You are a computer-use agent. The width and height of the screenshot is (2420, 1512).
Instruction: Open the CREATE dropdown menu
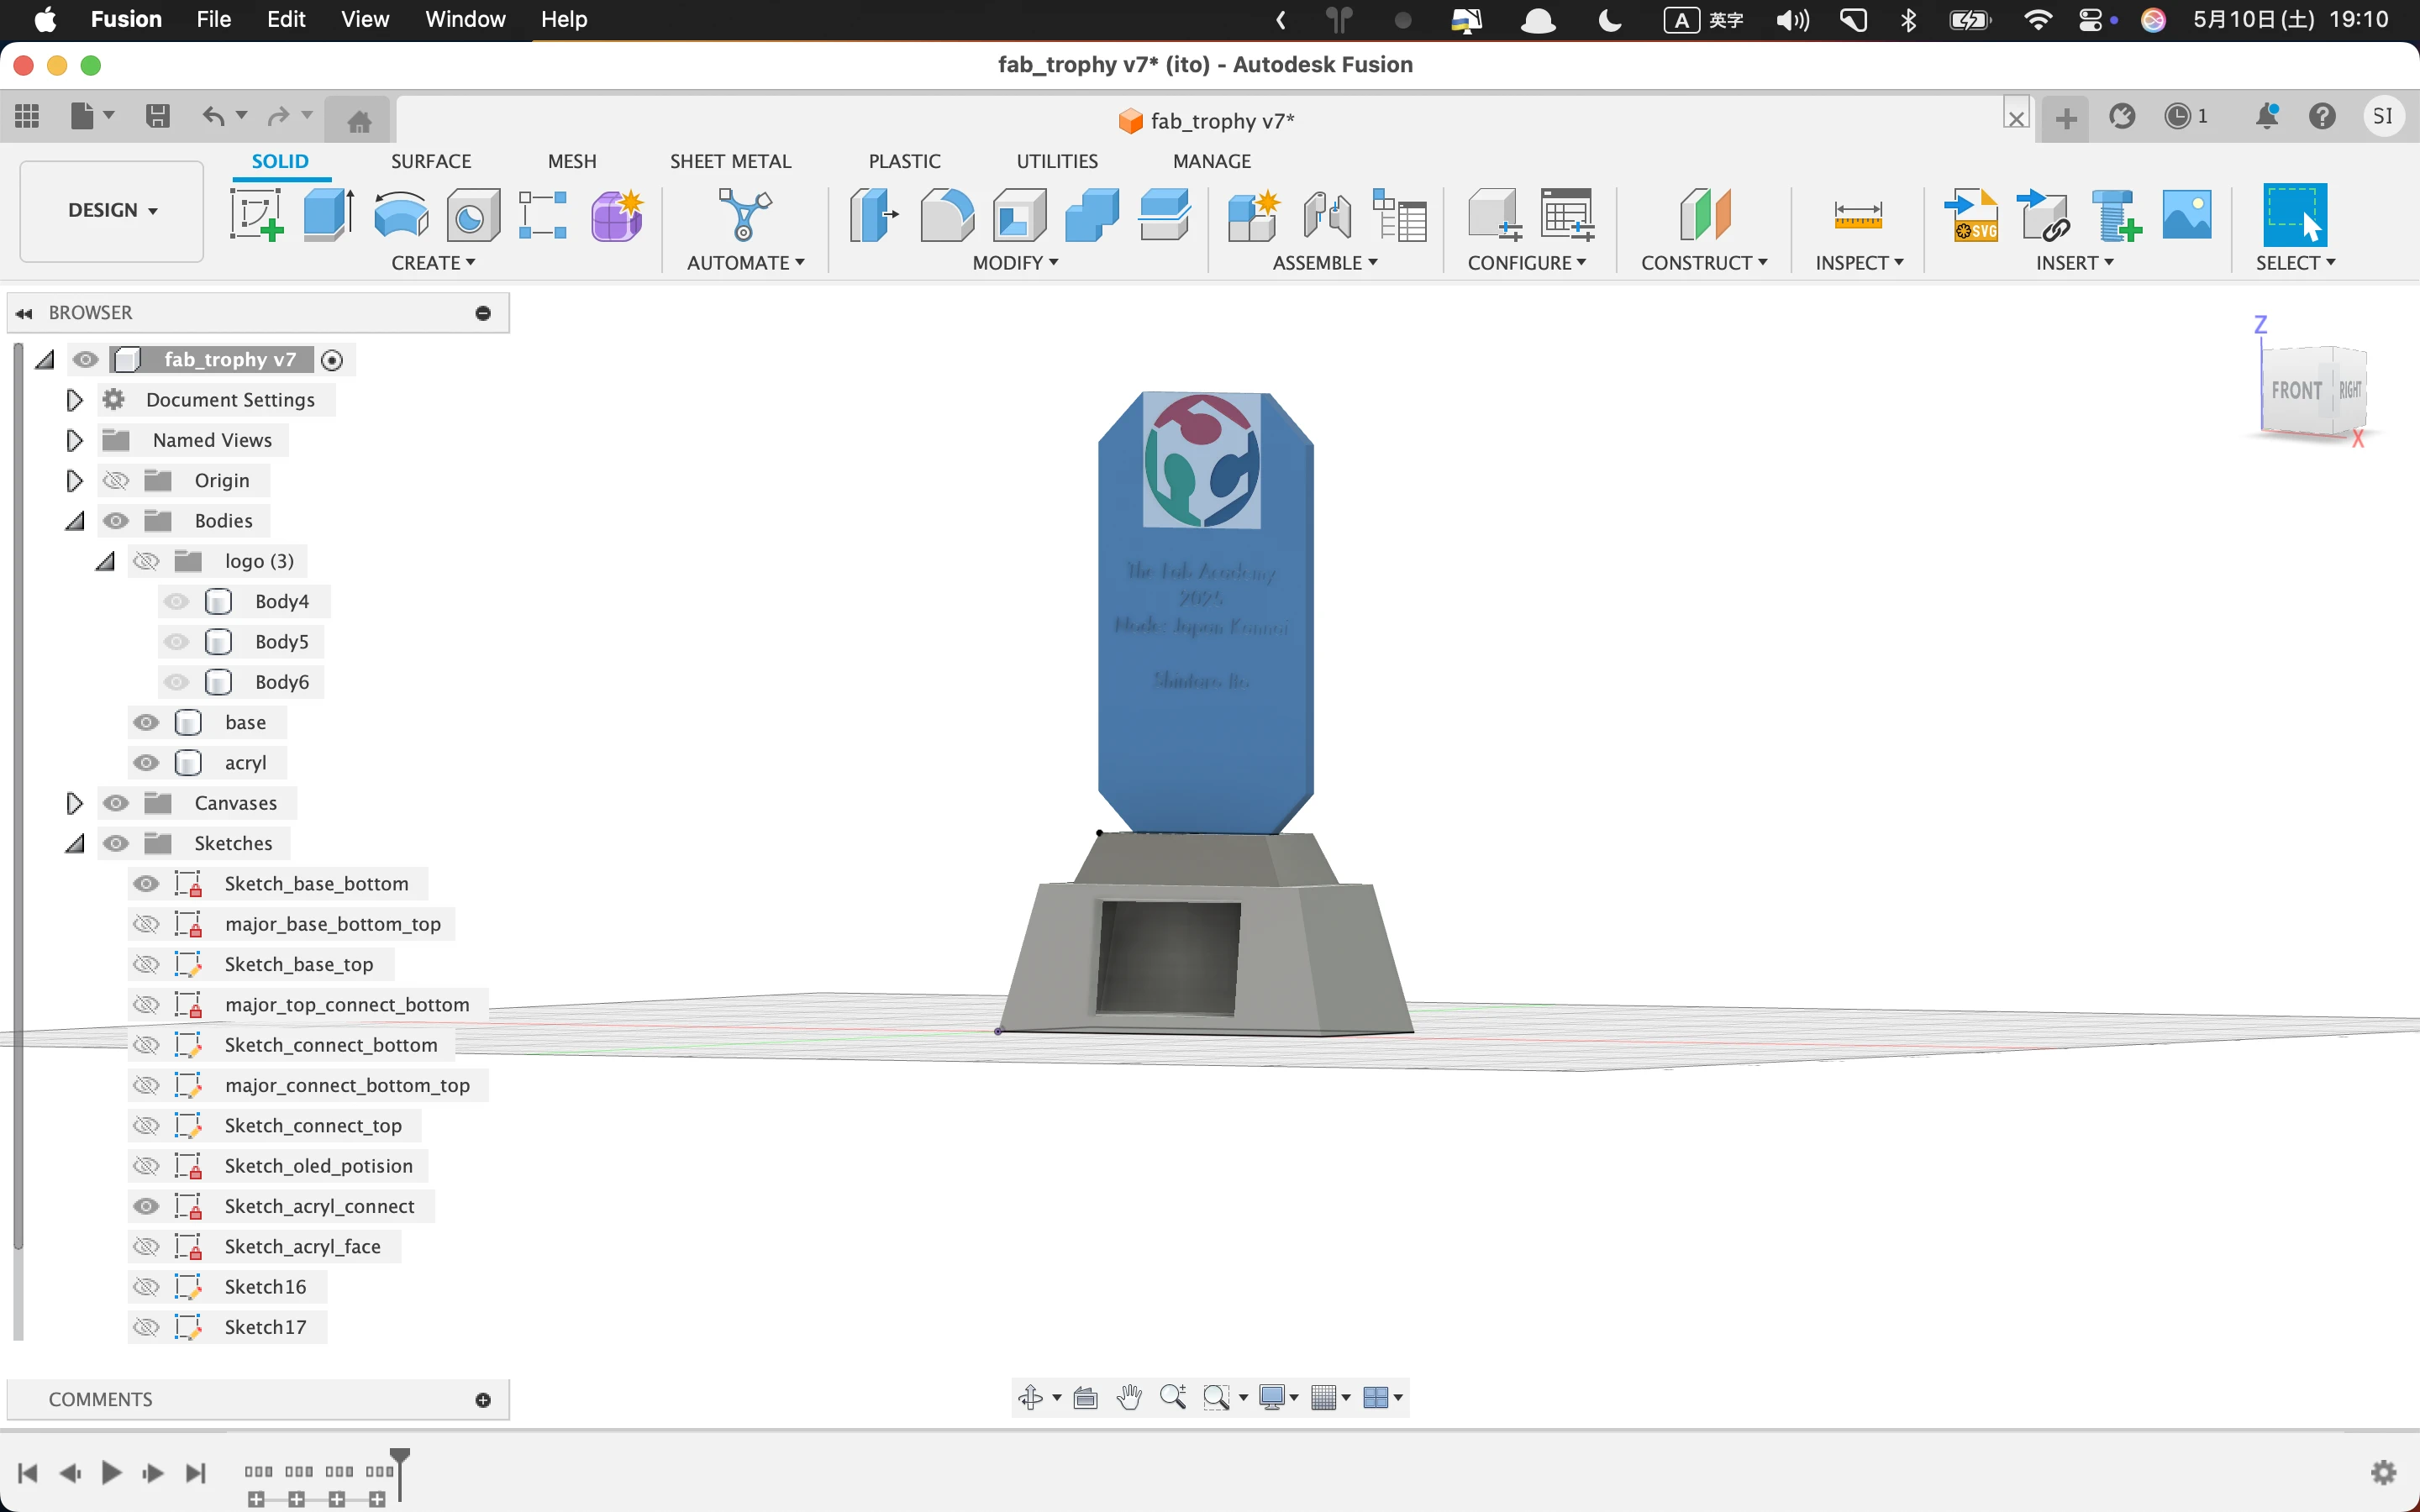click(x=433, y=263)
